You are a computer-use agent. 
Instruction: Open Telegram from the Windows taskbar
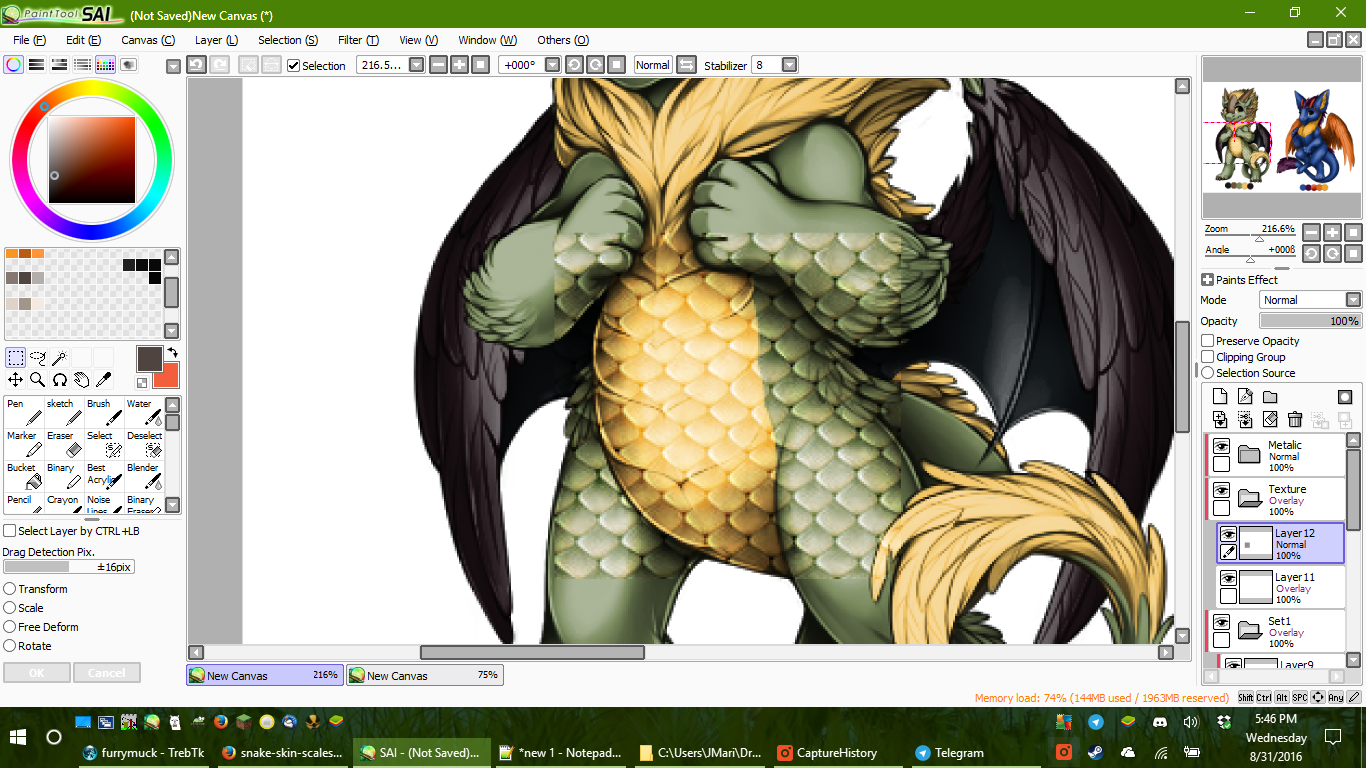(x=948, y=753)
